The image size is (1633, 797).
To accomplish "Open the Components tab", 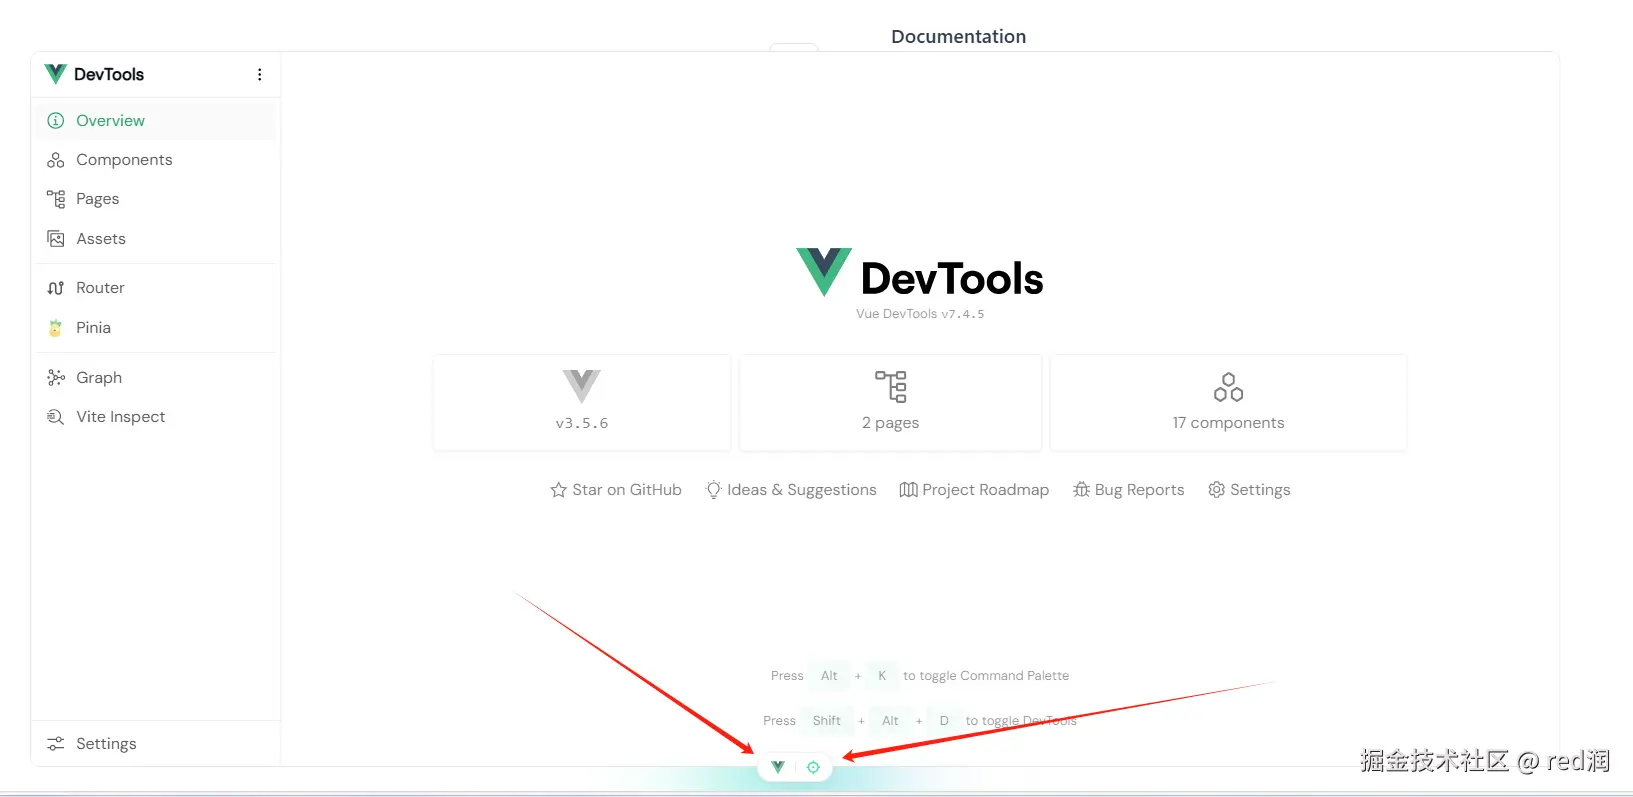I will 156,160.
